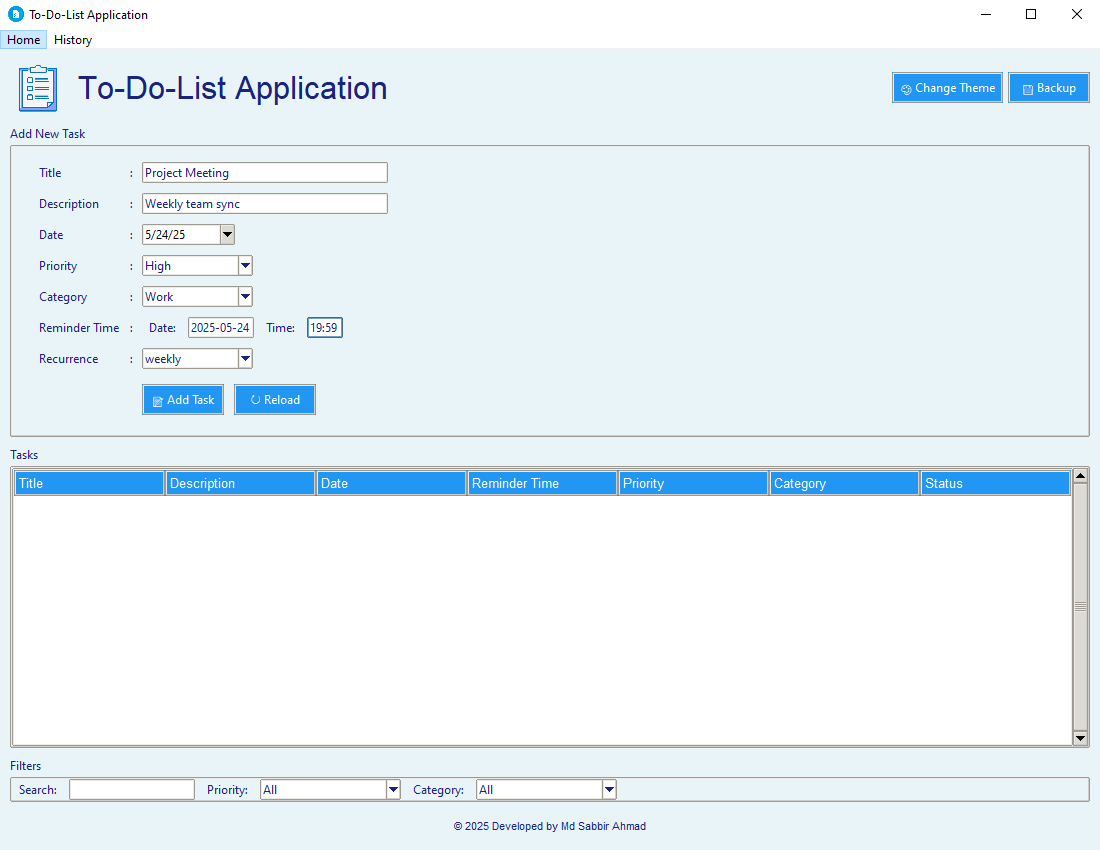Switch to the History tab
The height and width of the screenshot is (850, 1100).
(73, 40)
